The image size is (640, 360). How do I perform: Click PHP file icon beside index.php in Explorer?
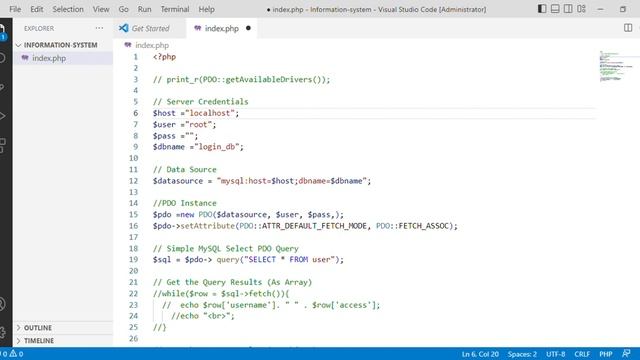[x=25, y=58]
